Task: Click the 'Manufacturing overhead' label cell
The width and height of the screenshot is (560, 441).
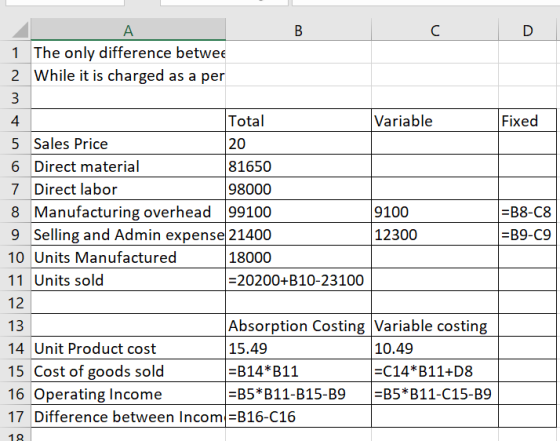Action: point(128,212)
